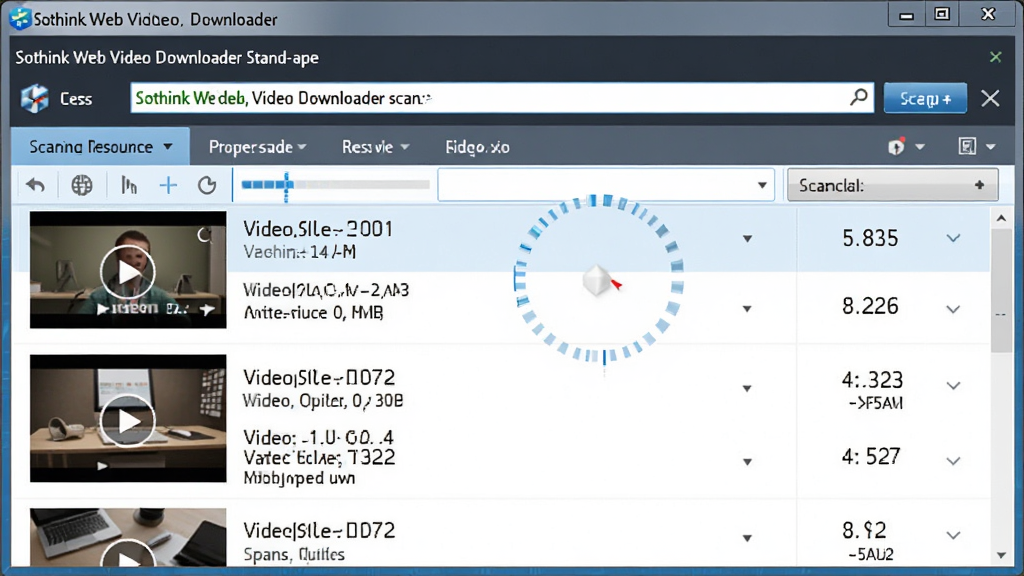Open dropdown triangle for T322 row
The image size is (1024, 576).
pyautogui.click(x=747, y=462)
